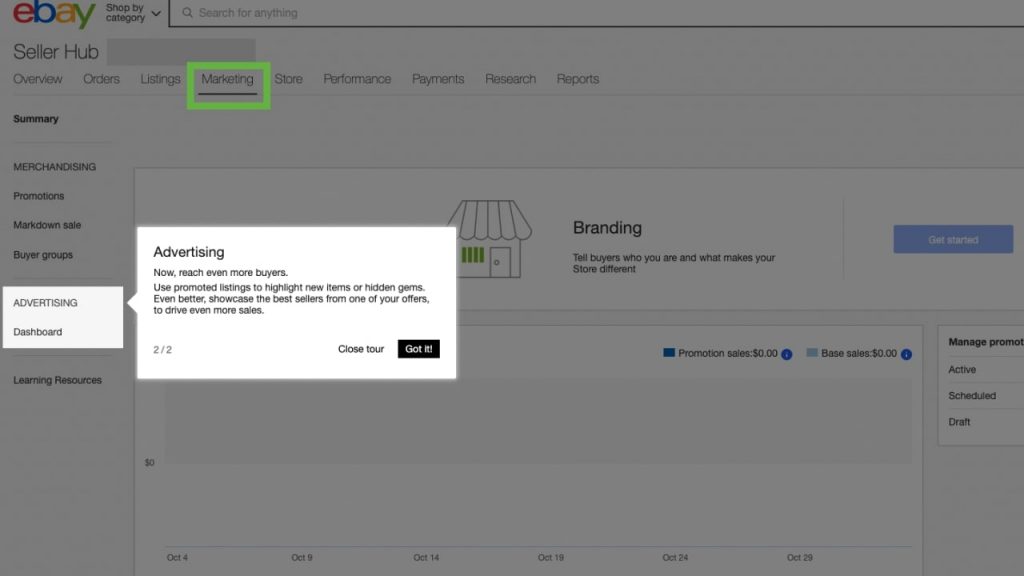Click Close tour in the Advertising popup
This screenshot has height=576, width=1024.
(360, 349)
